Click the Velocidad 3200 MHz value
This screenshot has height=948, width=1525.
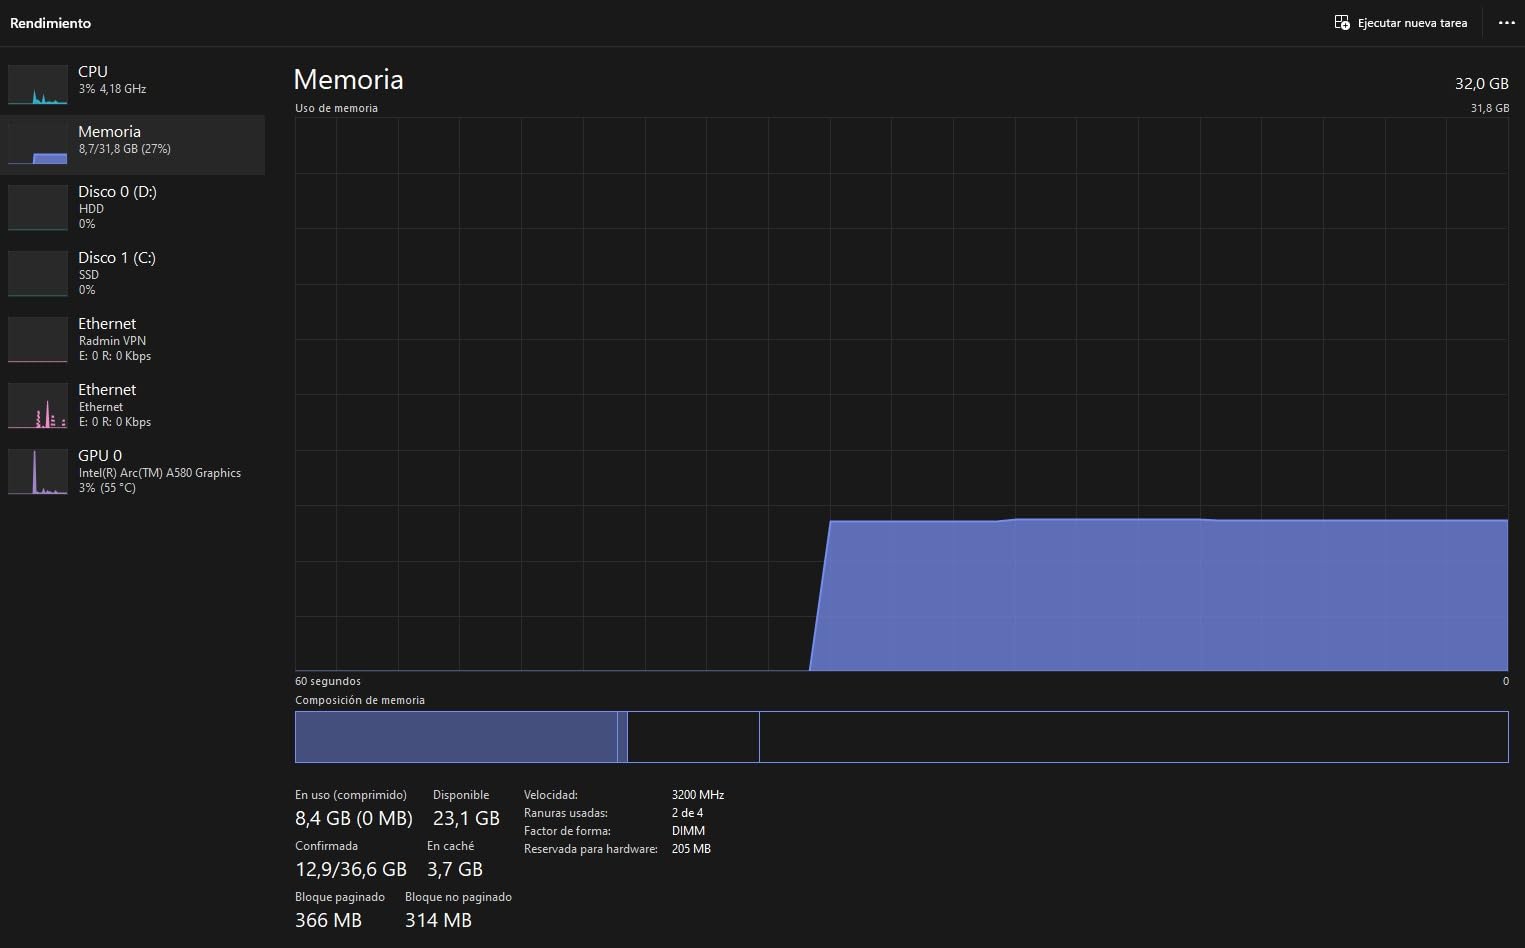698,795
